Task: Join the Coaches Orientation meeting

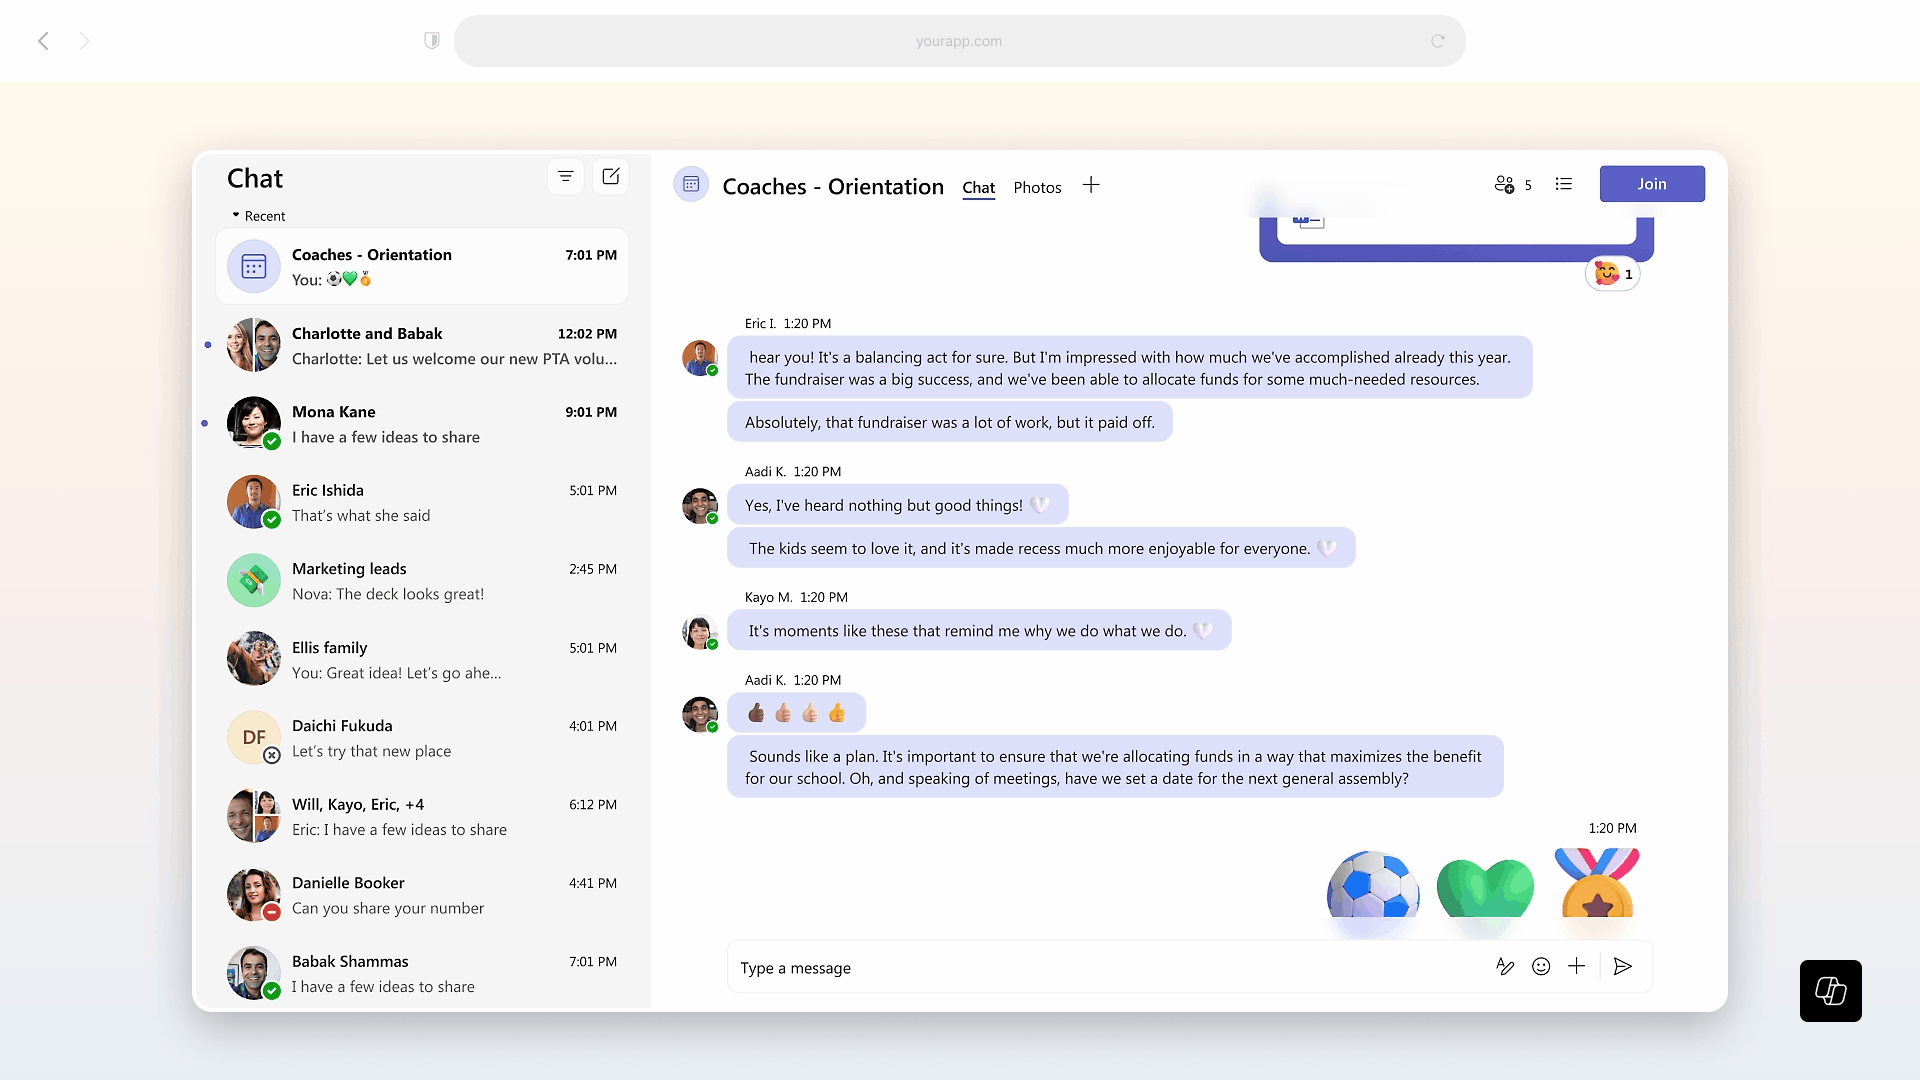Action: pos(1651,184)
